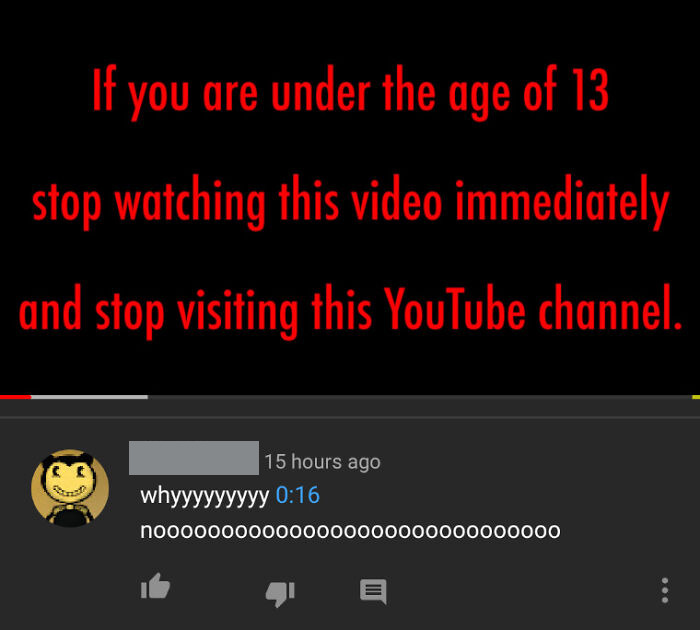The height and width of the screenshot is (630, 700).
Task: Seek within the red played progress segment
Action: [x=15, y=397]
